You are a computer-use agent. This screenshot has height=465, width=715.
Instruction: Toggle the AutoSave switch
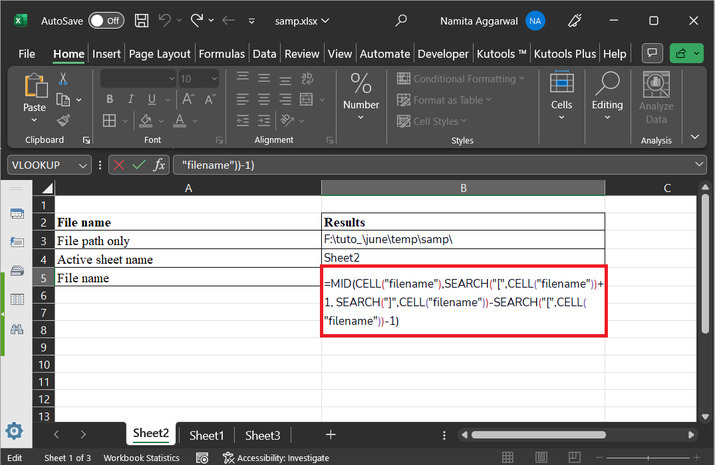[x=106, y=19]
